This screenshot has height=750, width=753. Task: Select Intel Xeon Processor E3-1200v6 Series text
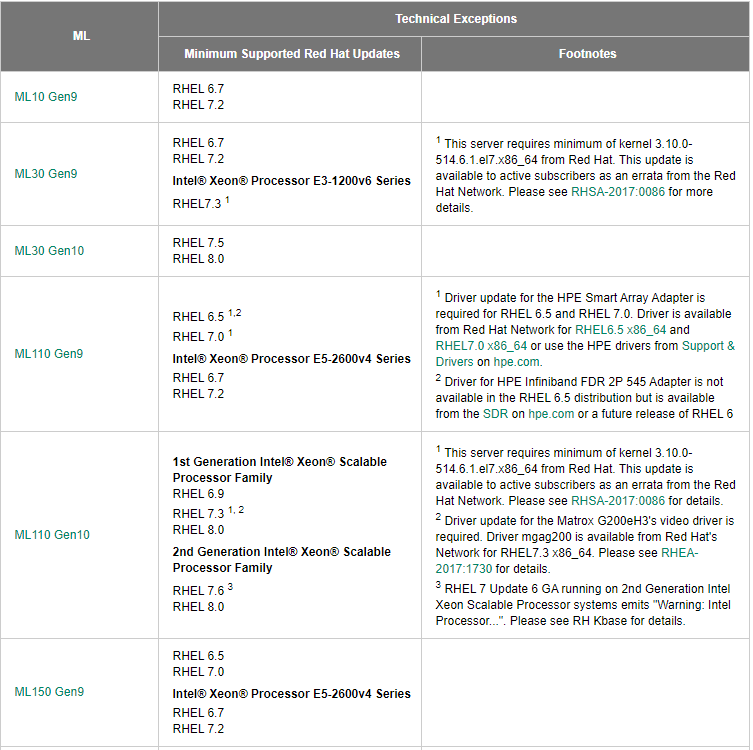coord(291,181)
